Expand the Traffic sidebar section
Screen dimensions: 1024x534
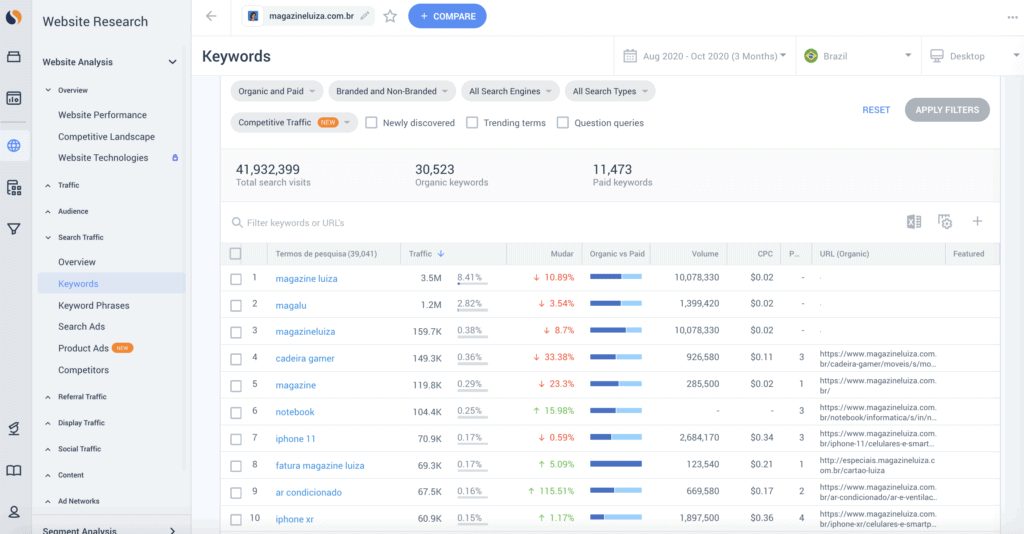(69, 185)
